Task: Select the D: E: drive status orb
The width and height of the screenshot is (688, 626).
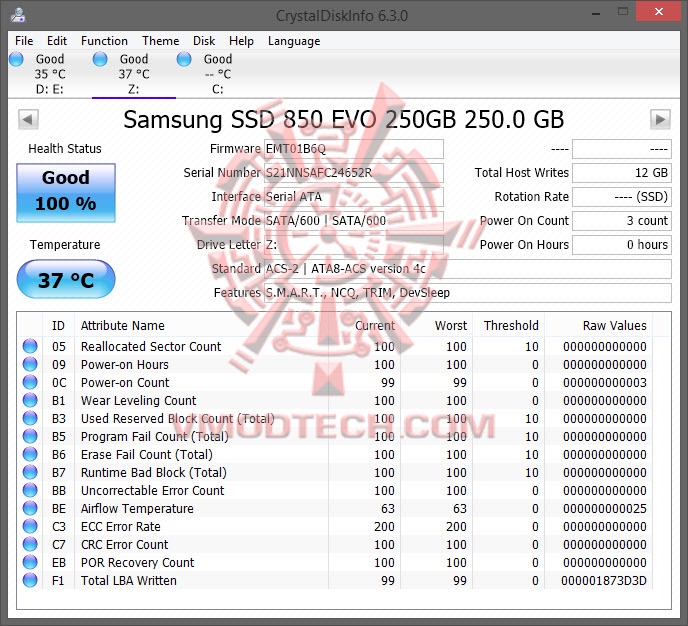Action: 16,59
